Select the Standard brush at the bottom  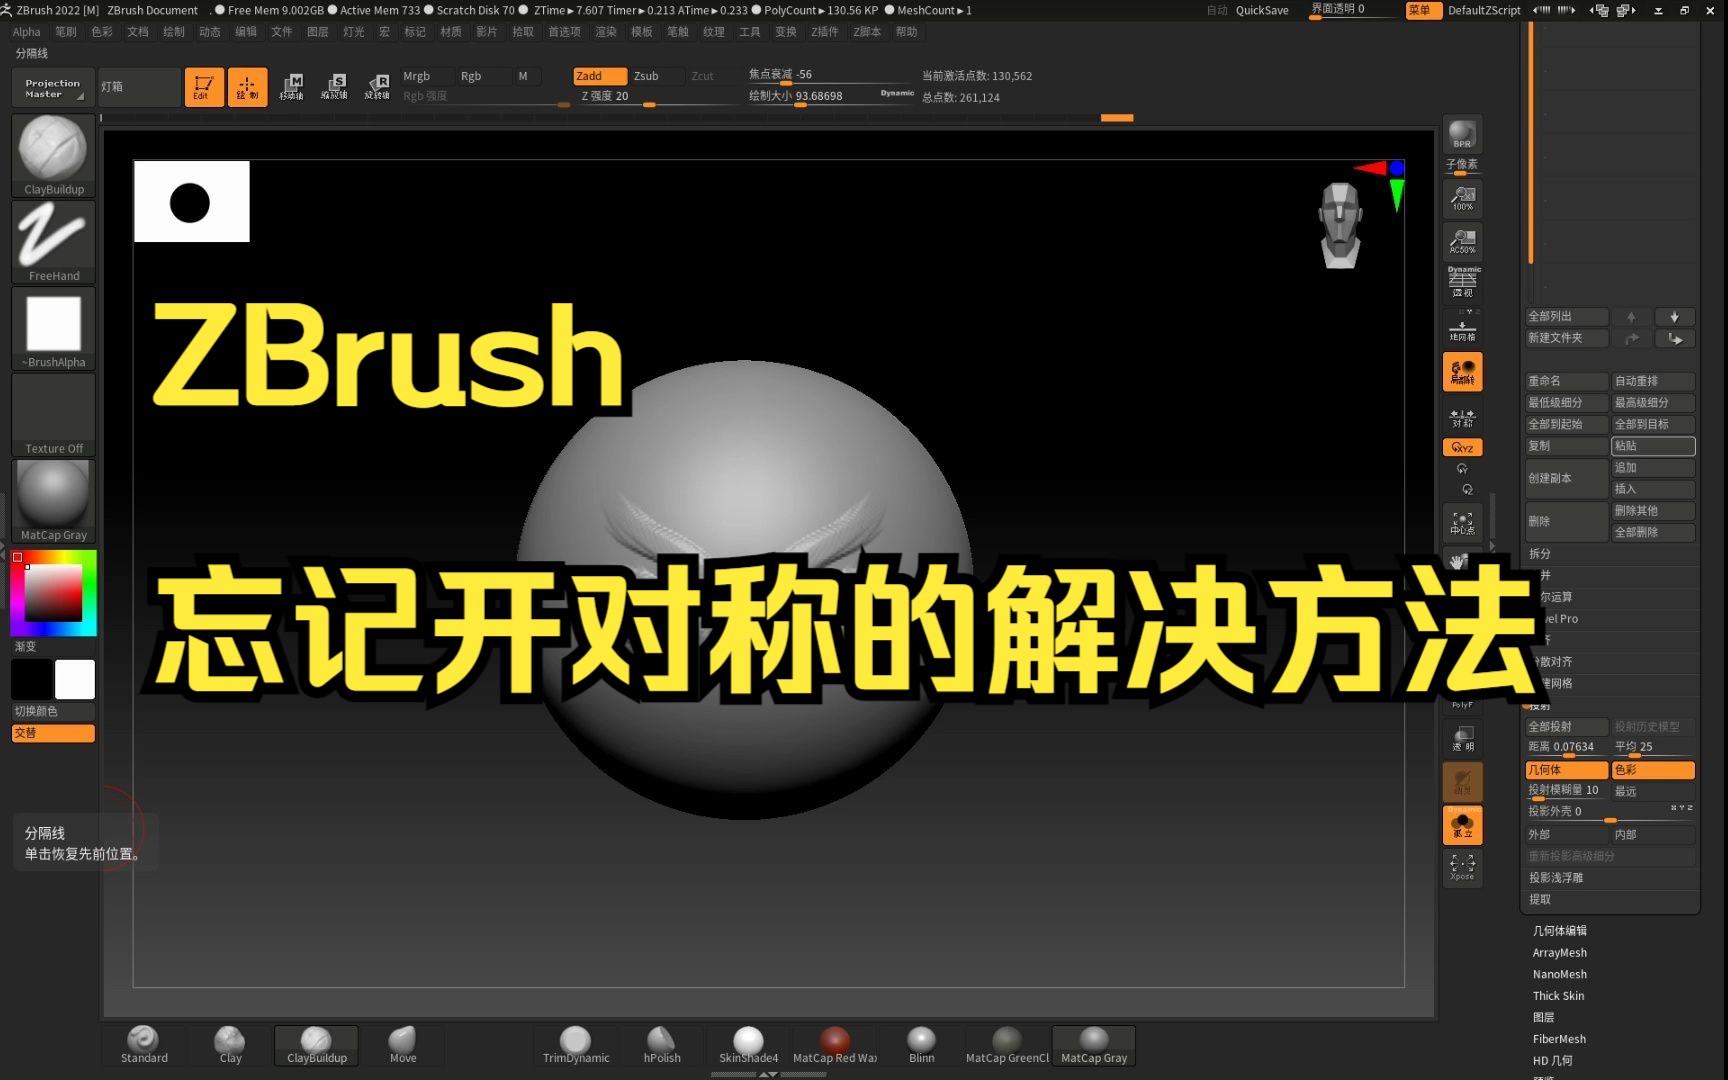(x=144, y=1045)
